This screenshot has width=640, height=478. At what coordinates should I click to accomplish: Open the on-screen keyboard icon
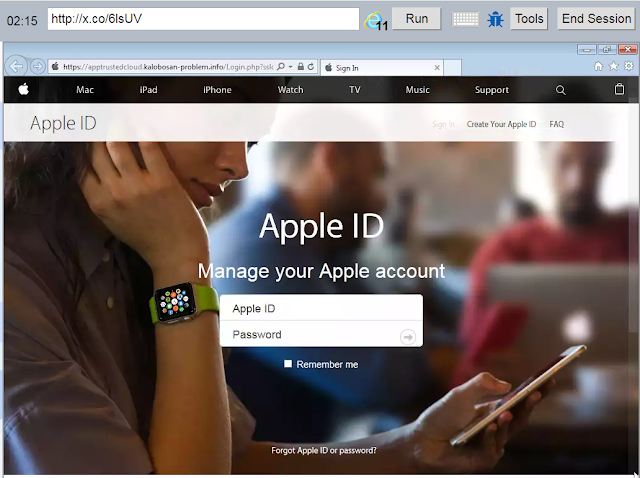click(465, 19)
